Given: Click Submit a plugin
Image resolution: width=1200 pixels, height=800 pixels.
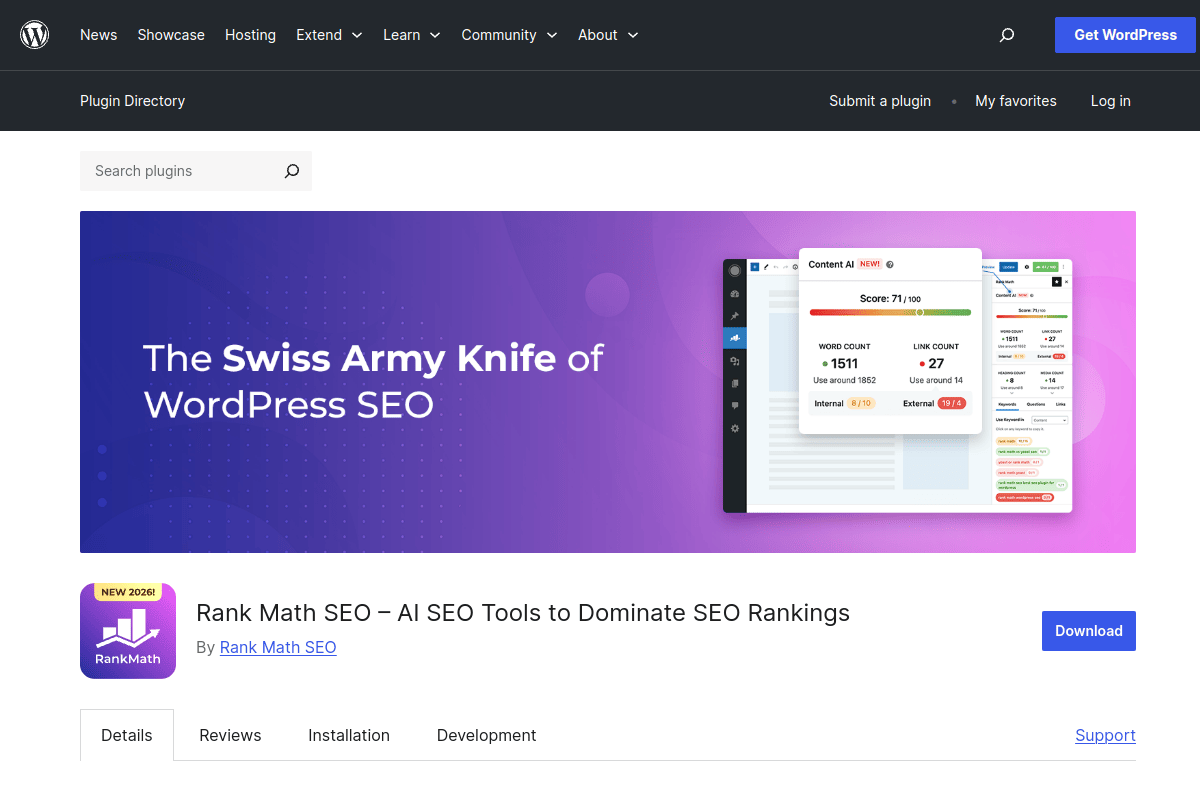Looking at the screenshot, I should 879,101.
